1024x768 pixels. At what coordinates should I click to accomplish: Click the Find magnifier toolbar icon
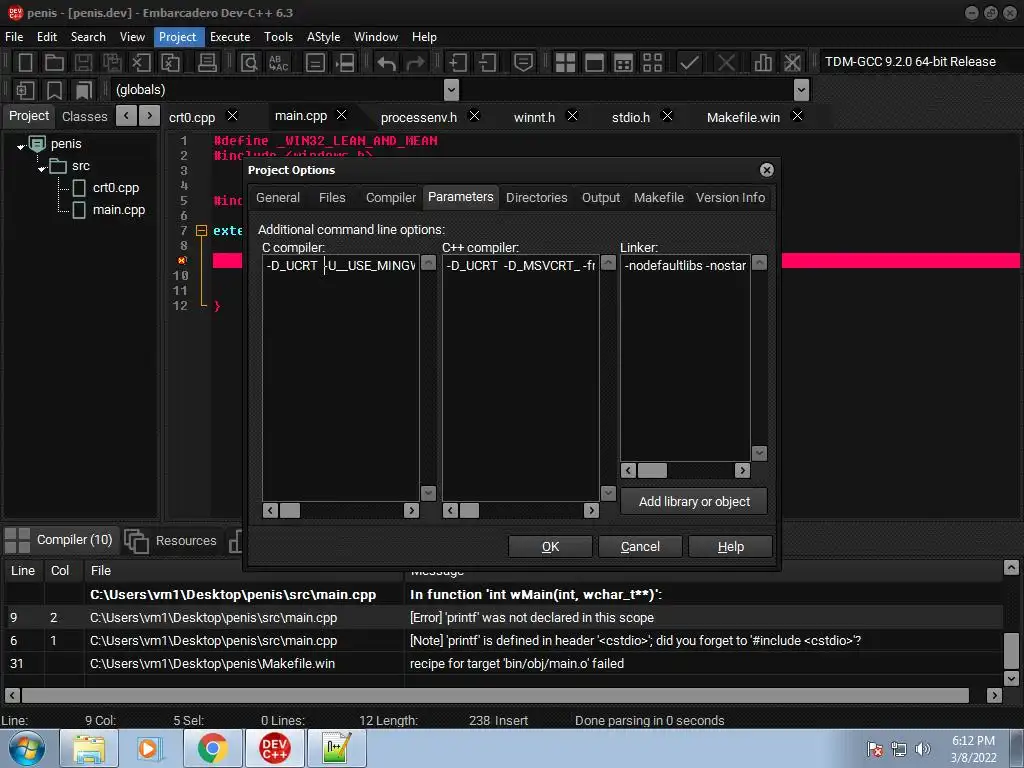[249, 63]
